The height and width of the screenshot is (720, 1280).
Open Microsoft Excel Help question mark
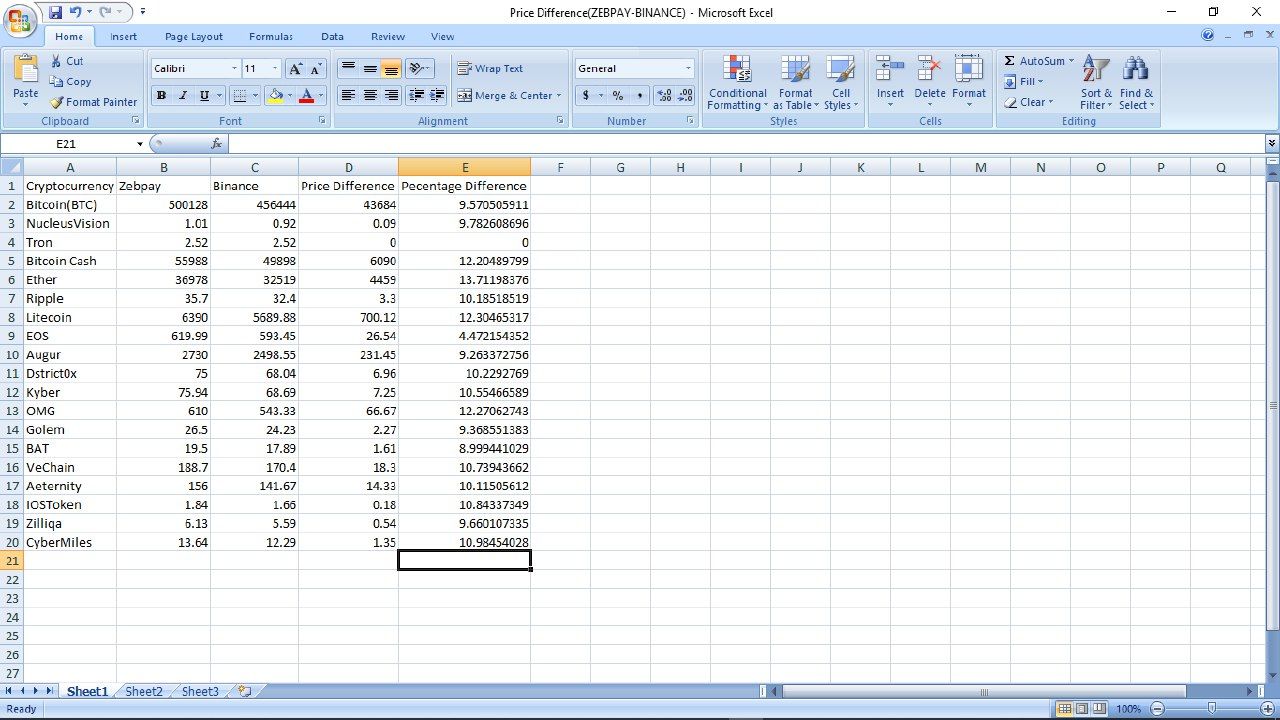point(1209,36)
